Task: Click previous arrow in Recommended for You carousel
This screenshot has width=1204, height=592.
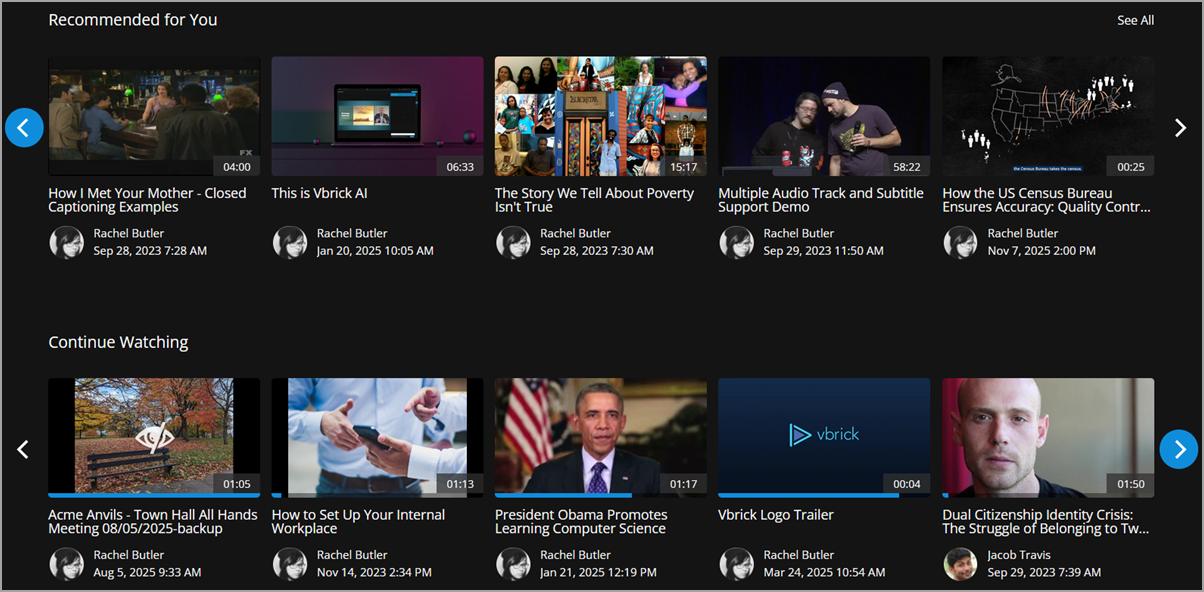Action: pyautogui.click(x=24, y=128)
